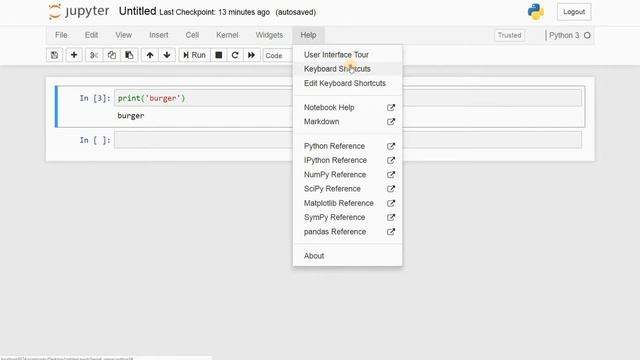Close the Help menu
The image size is (640, 360).
click(308, 35)
